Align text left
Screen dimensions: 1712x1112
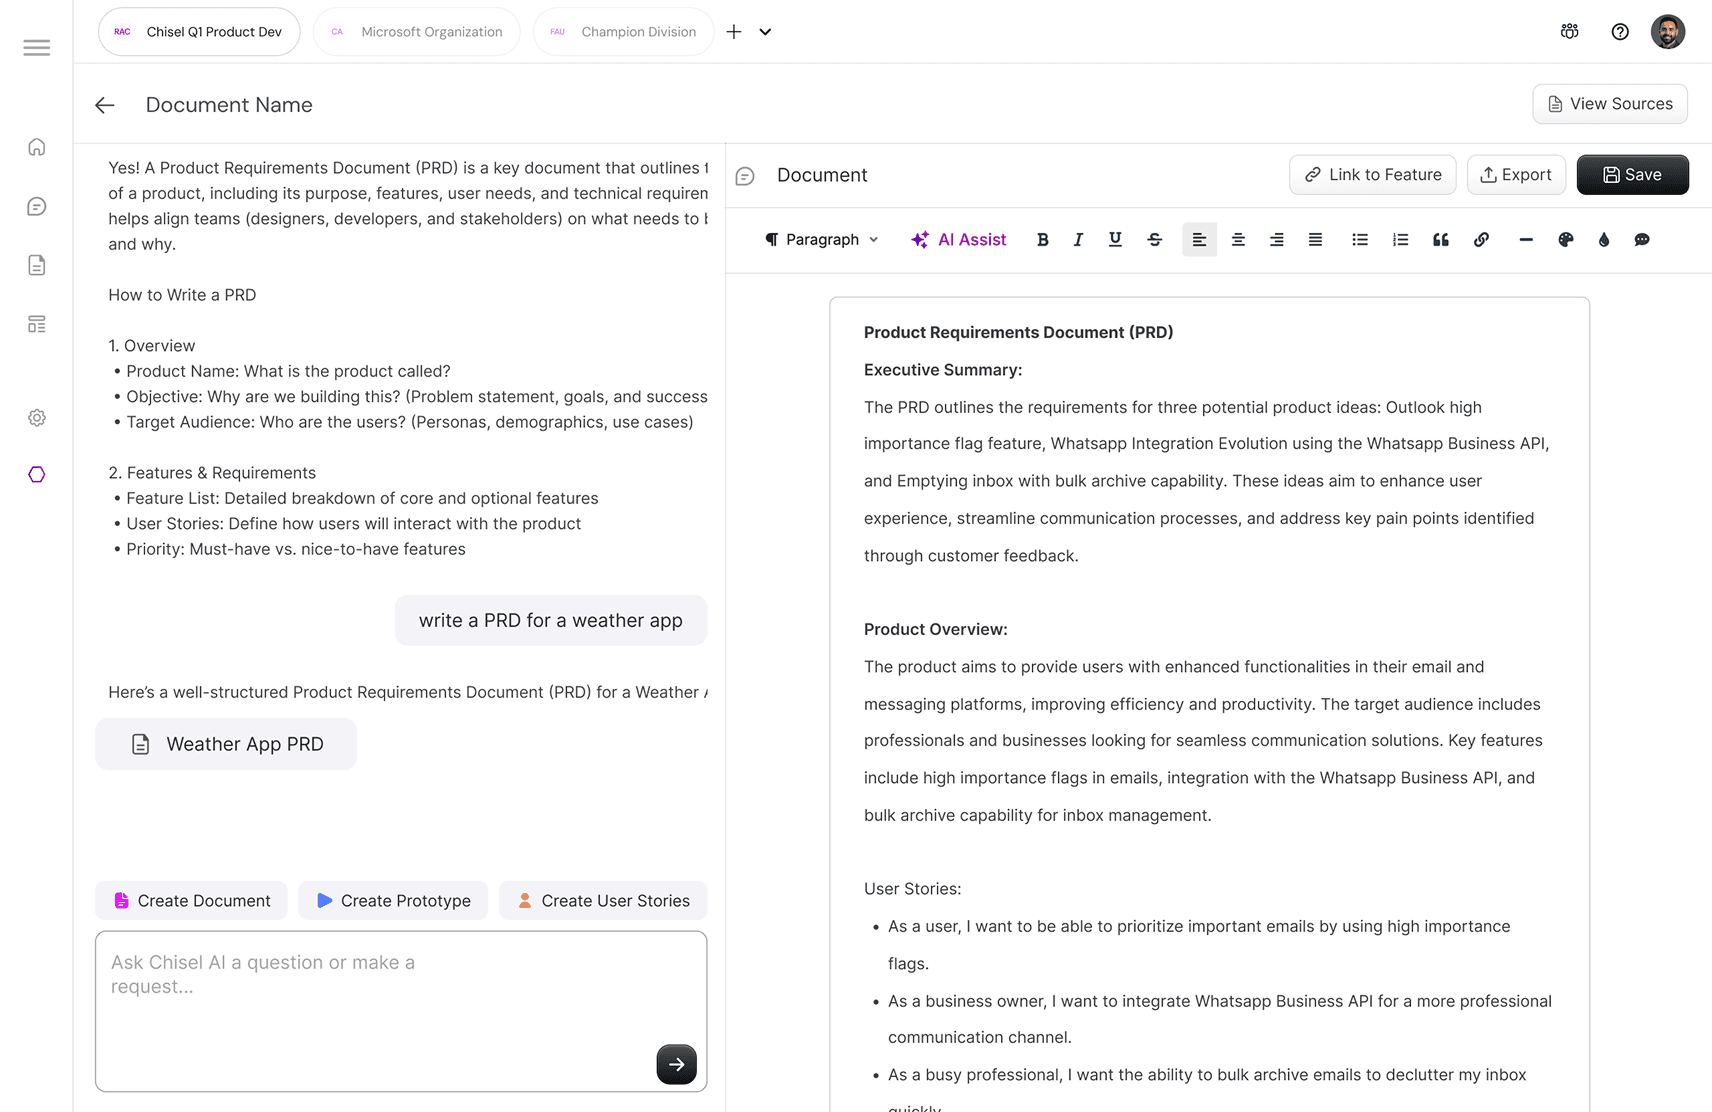point(1199,239)
